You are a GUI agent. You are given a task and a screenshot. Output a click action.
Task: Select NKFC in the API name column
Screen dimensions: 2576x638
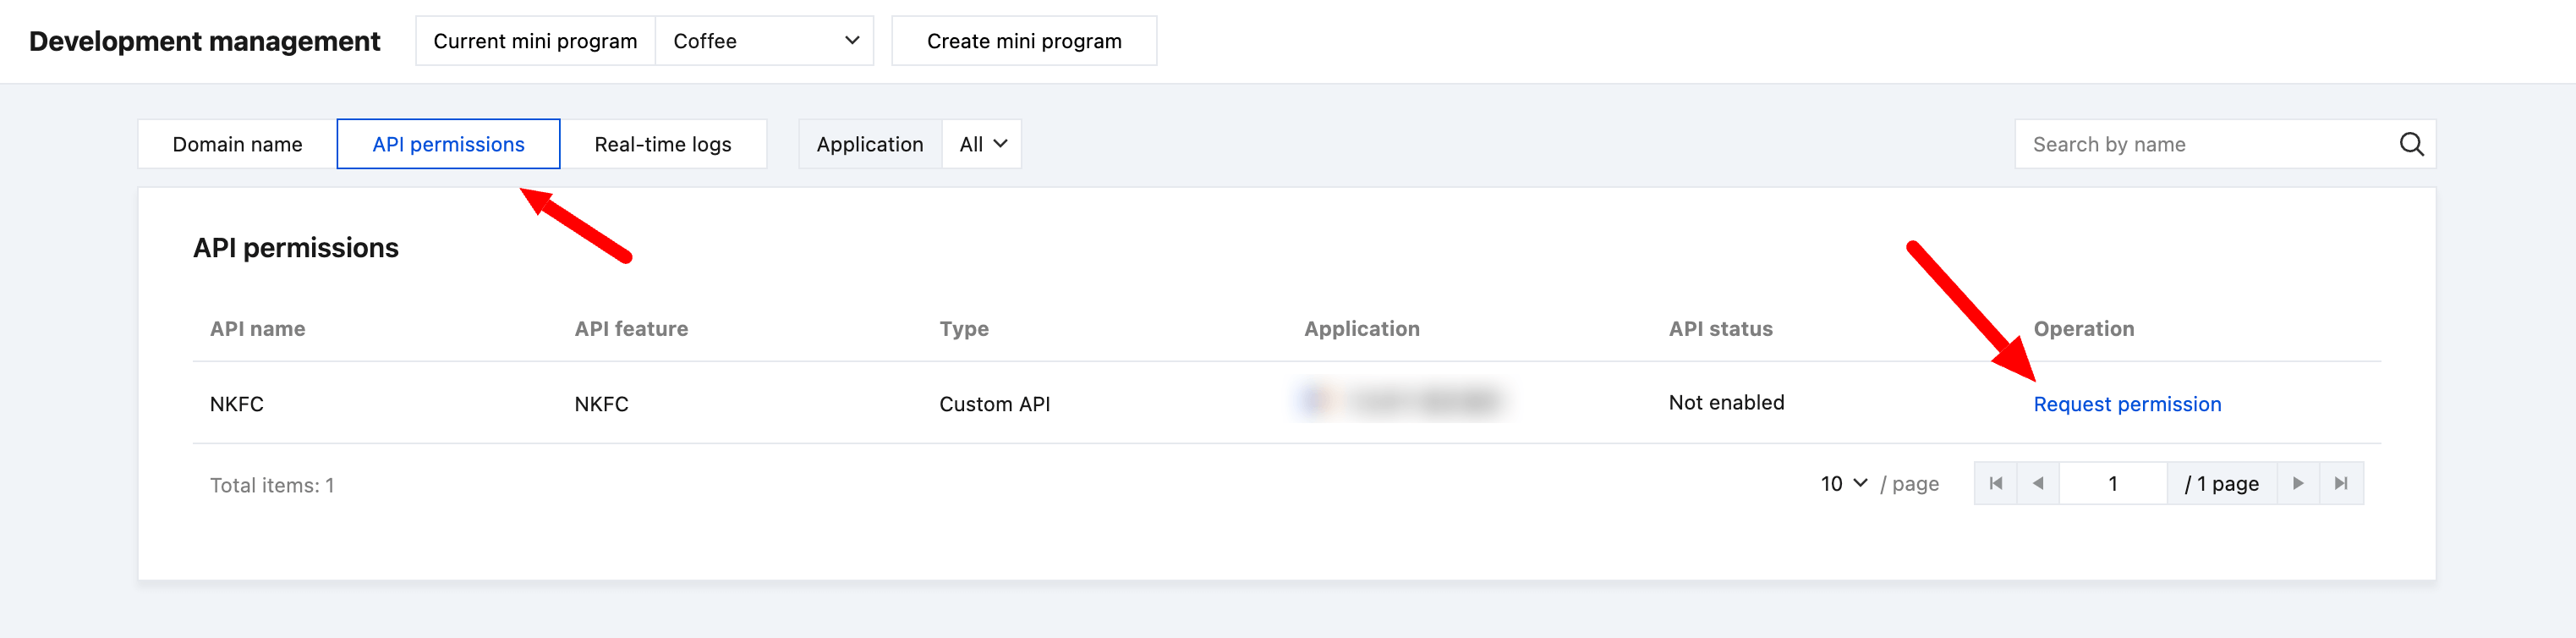[237, 404]
